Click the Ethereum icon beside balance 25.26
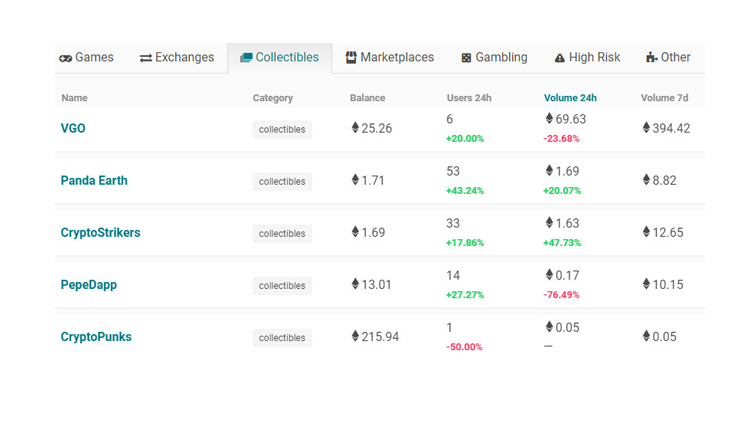Screen dimensions: 750x430 click(355, 127)
